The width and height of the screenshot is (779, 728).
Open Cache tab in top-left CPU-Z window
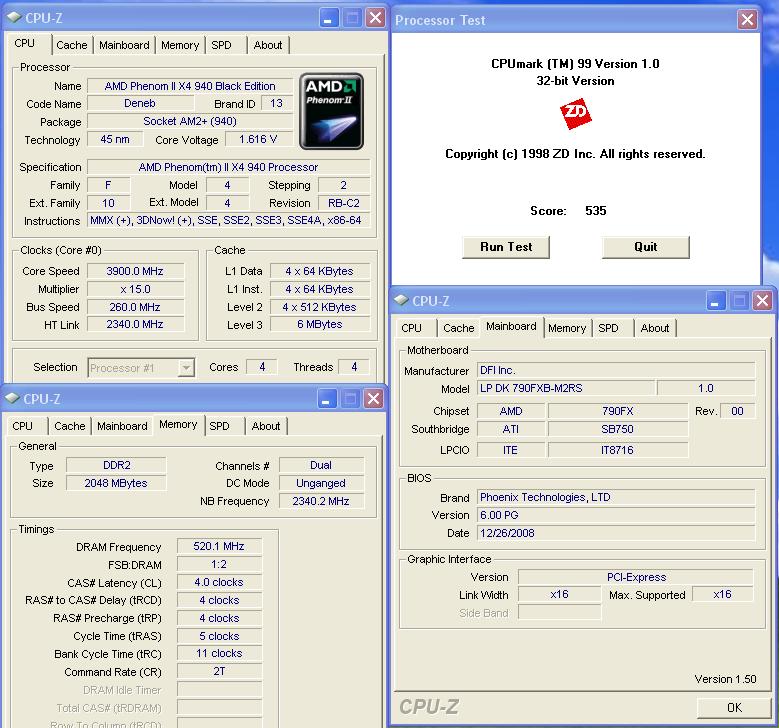click(72, 45)
